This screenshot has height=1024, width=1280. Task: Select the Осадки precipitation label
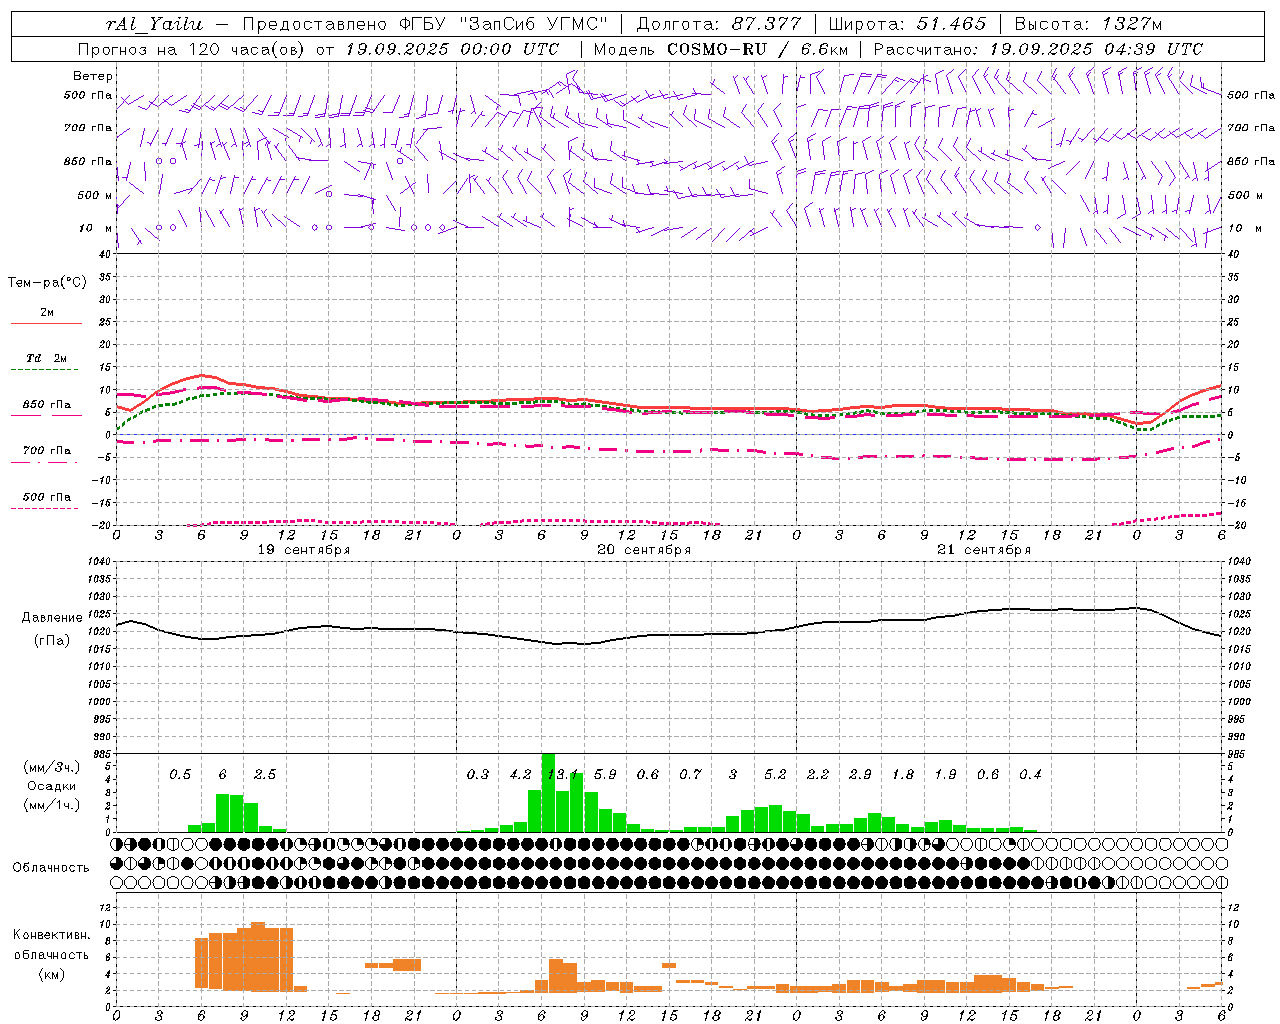(x=51, y=786)
